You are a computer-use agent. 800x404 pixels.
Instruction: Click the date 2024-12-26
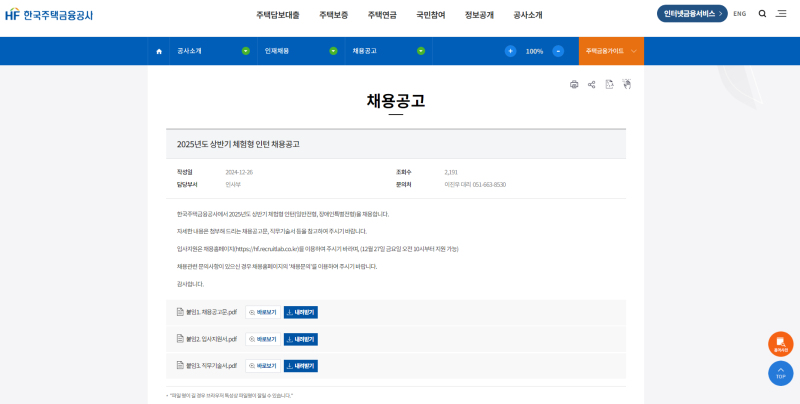click(239, 172)
